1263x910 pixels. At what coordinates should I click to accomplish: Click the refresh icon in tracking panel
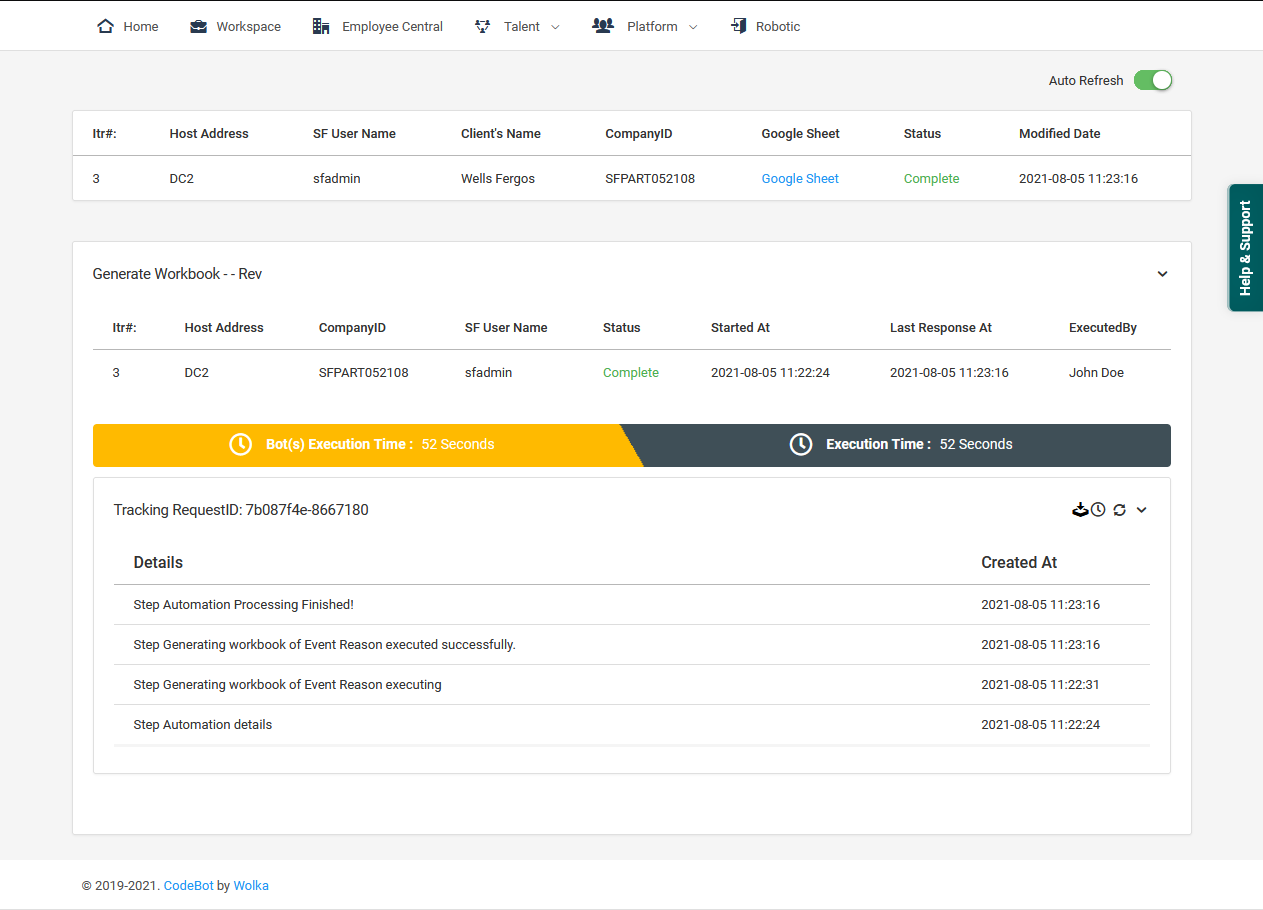1119,510
